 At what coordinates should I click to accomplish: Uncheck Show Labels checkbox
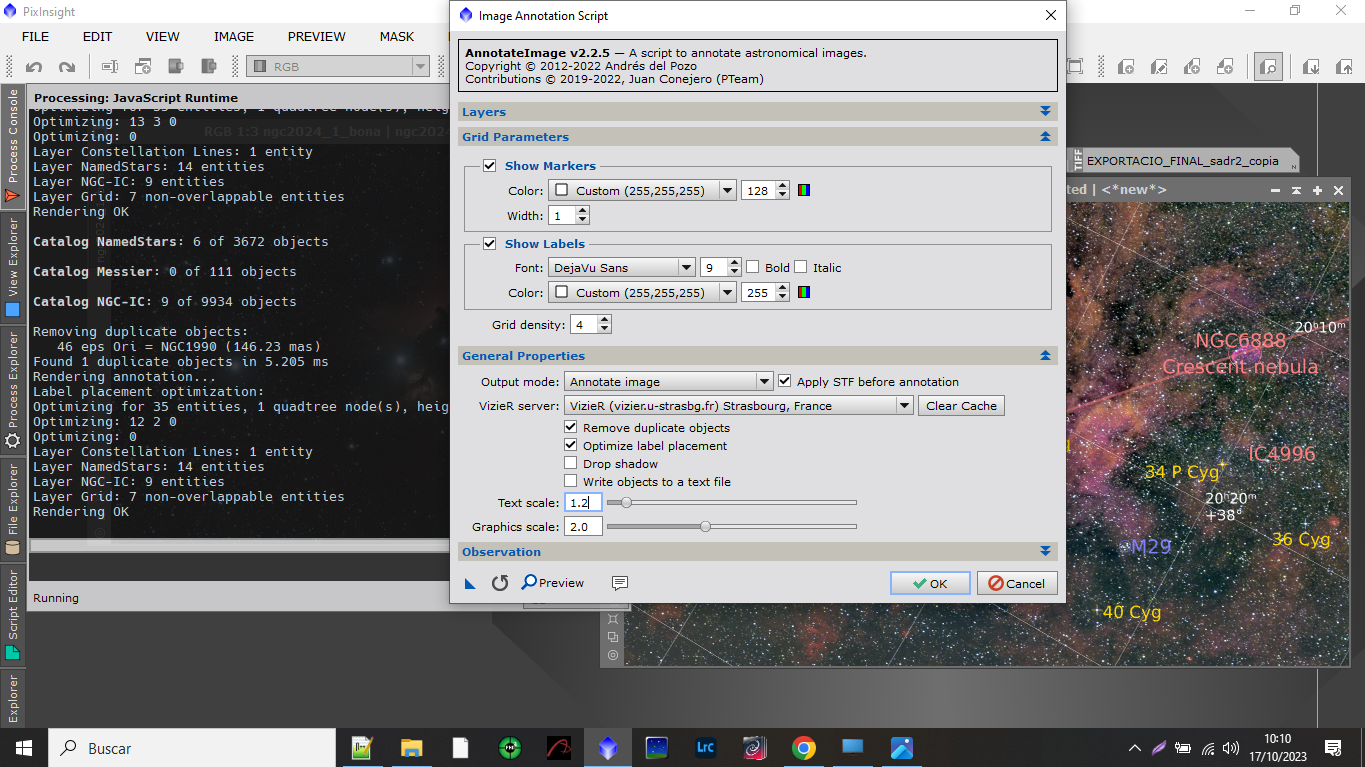490,244
